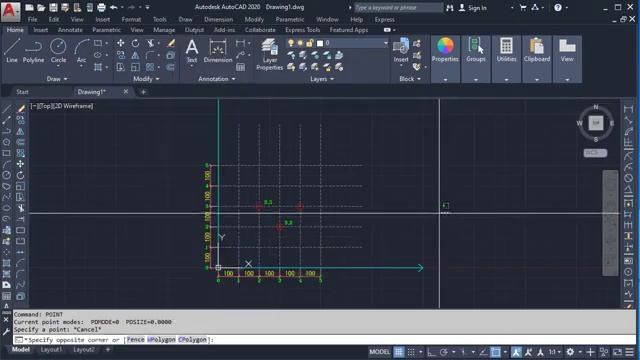640x360 pixels.
Task: Open the workspace gear dropdown in status bar
Action: 580,352
